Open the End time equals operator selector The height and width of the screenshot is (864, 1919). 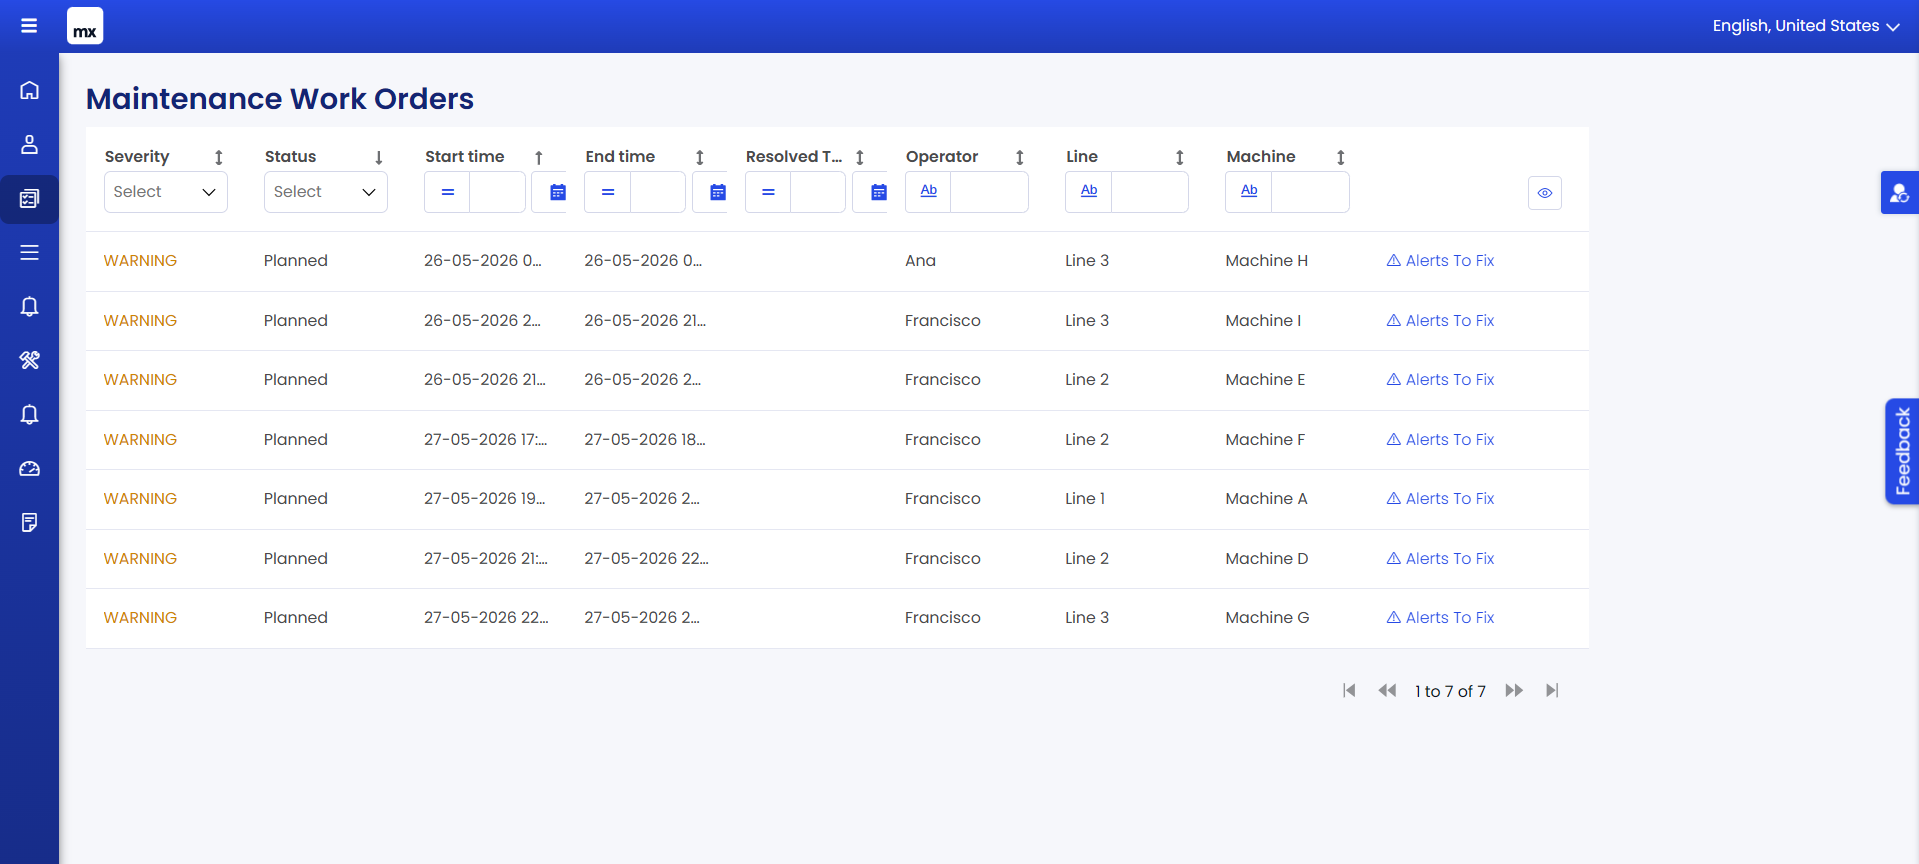point(608,192)
